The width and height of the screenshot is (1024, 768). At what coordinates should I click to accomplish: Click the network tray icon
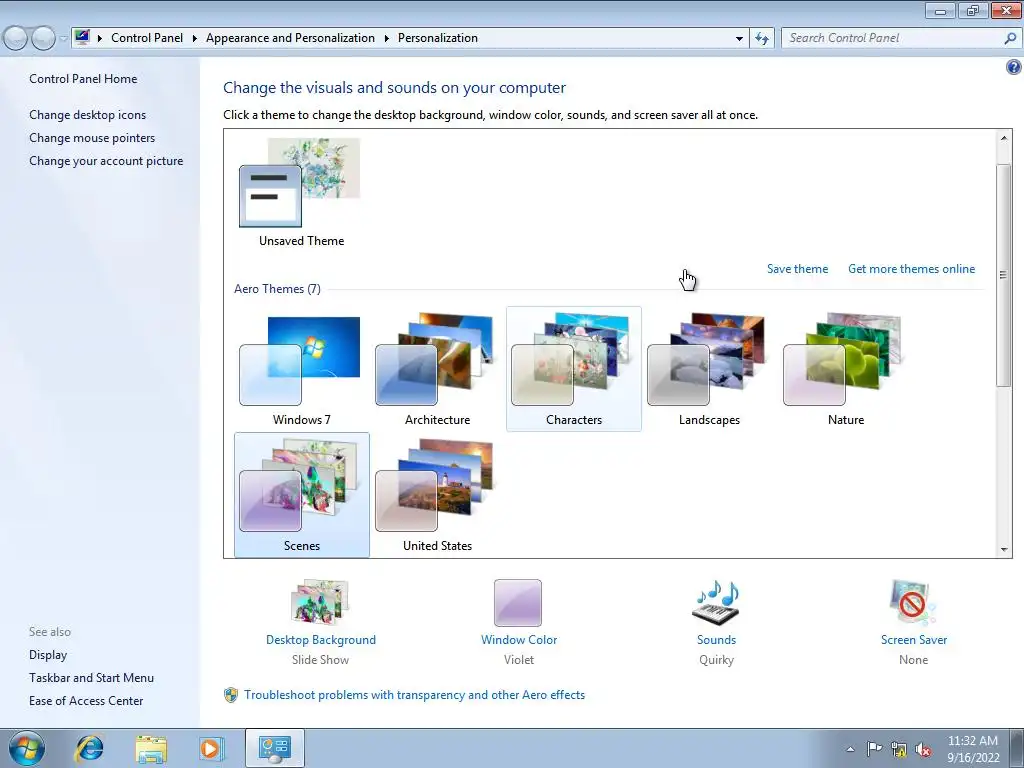899,749
